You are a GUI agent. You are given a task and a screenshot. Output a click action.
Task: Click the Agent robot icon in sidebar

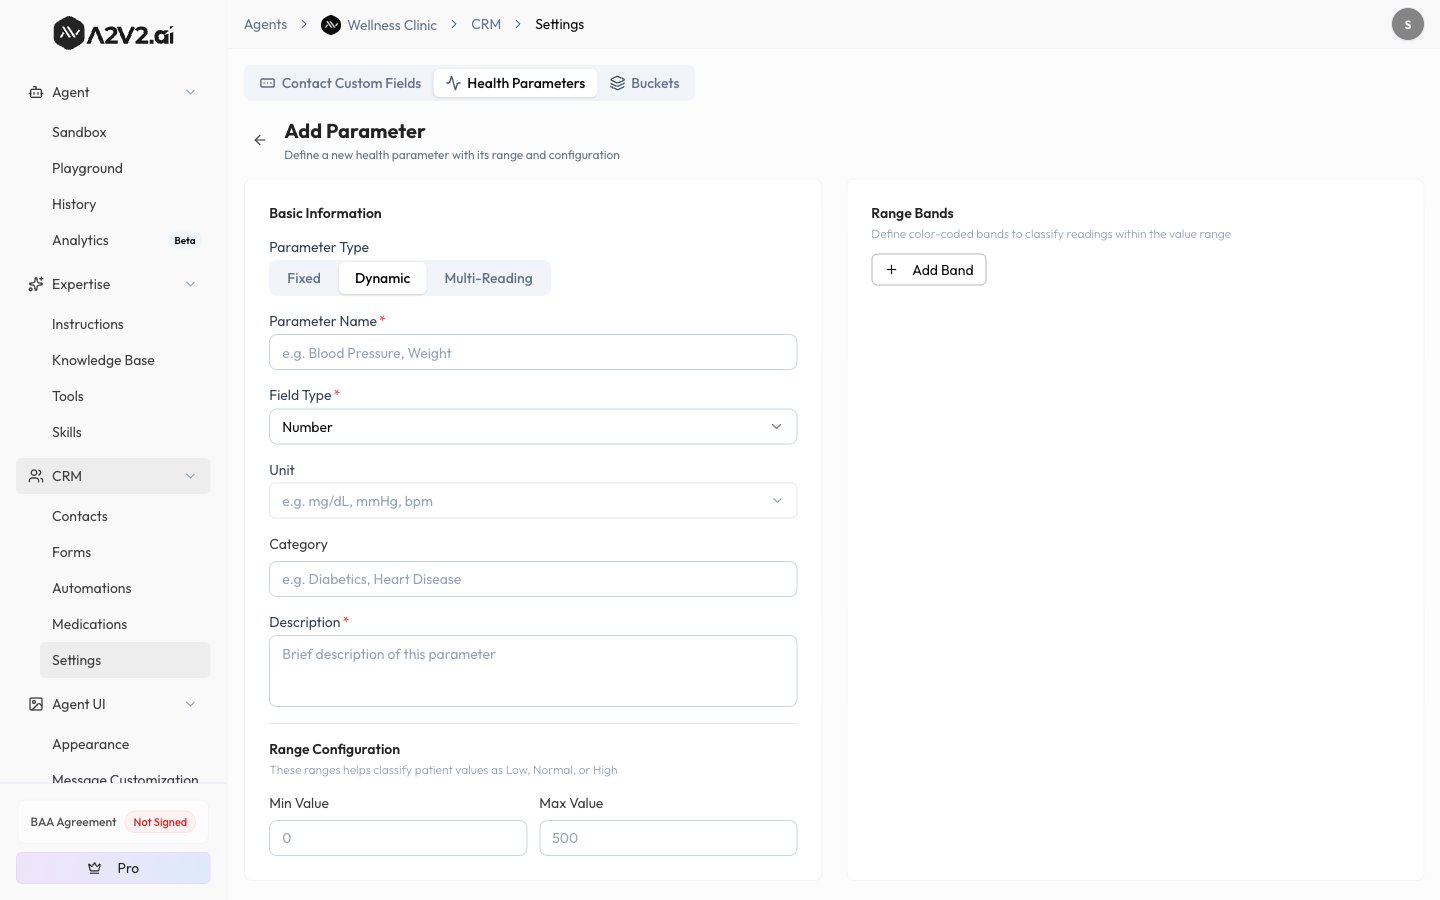[x=36, y=92]
